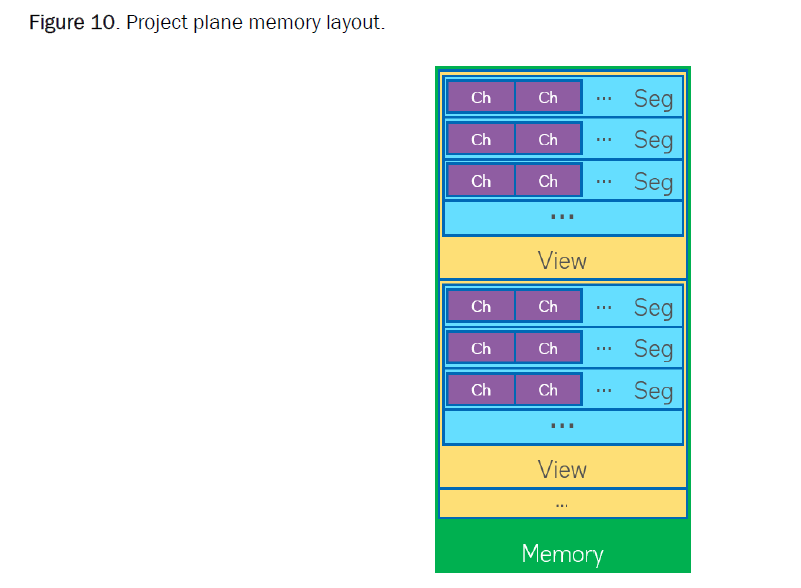Click first Ch block in lower view's third segment
The image size is (801, 588).
(481, 391)
